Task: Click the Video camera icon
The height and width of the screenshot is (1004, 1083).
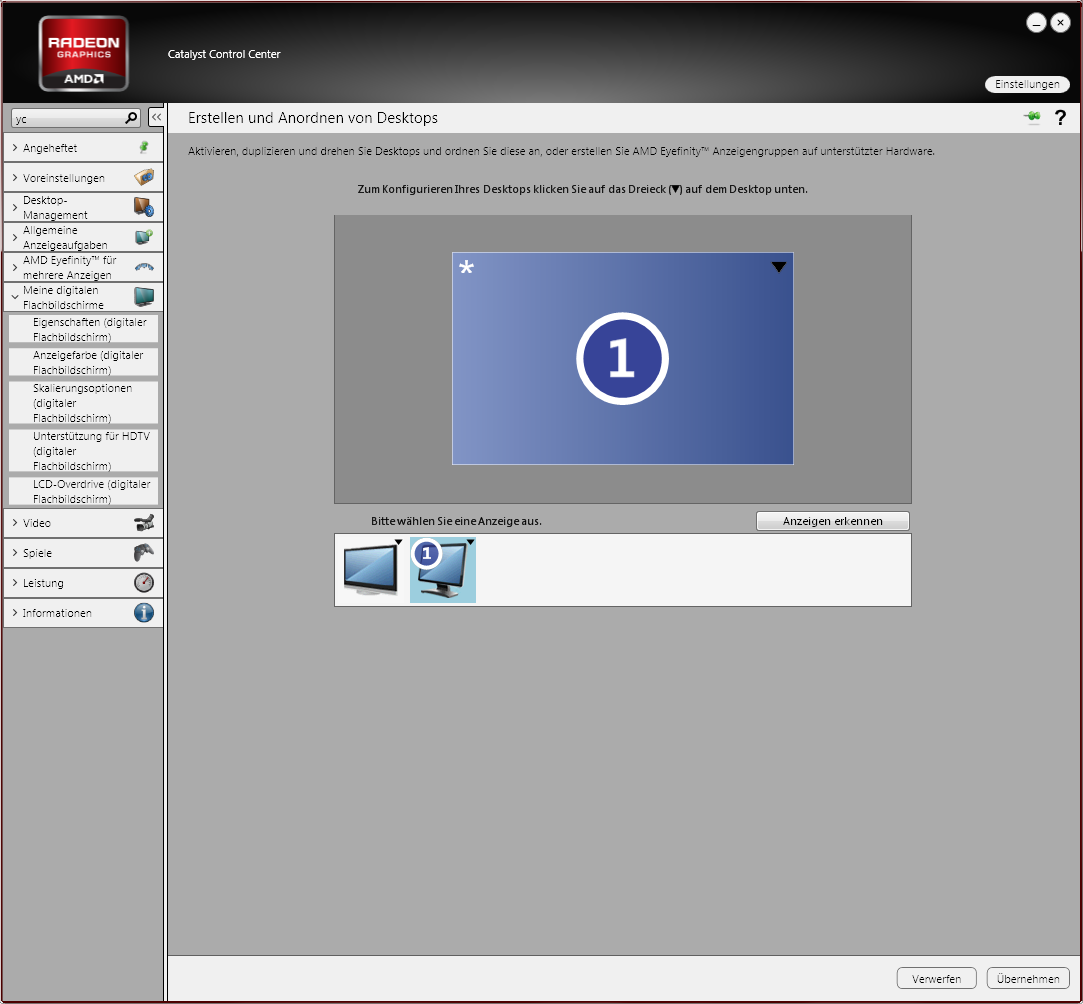Action: (144, 523)
